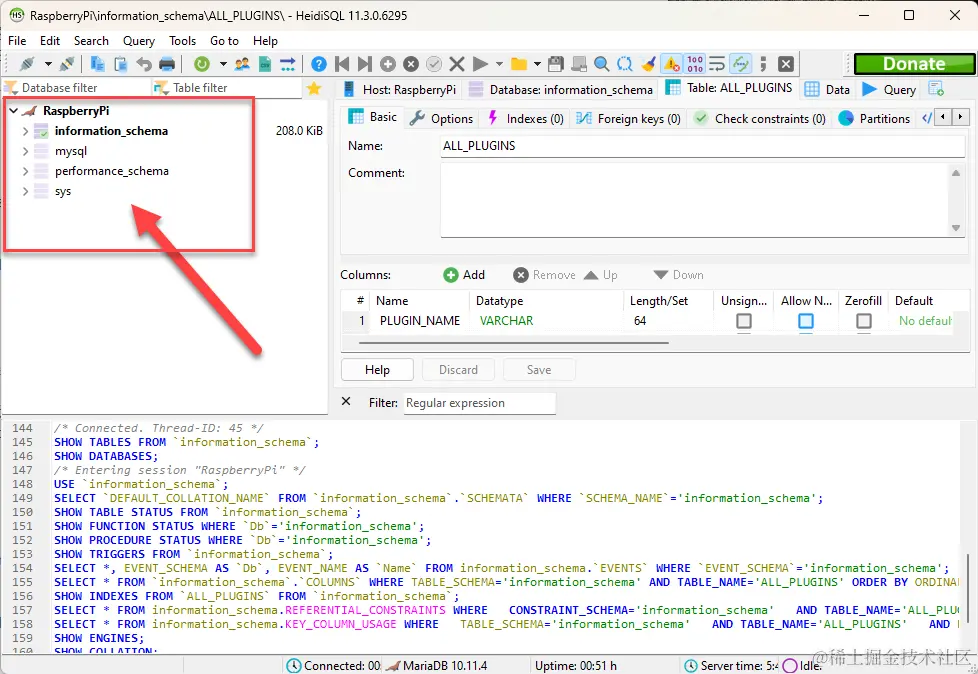The image size is (978, 674).
Task: Toggle the Zerofill checkbox for PLUGIN_NAME
Action: click(864, 320)
